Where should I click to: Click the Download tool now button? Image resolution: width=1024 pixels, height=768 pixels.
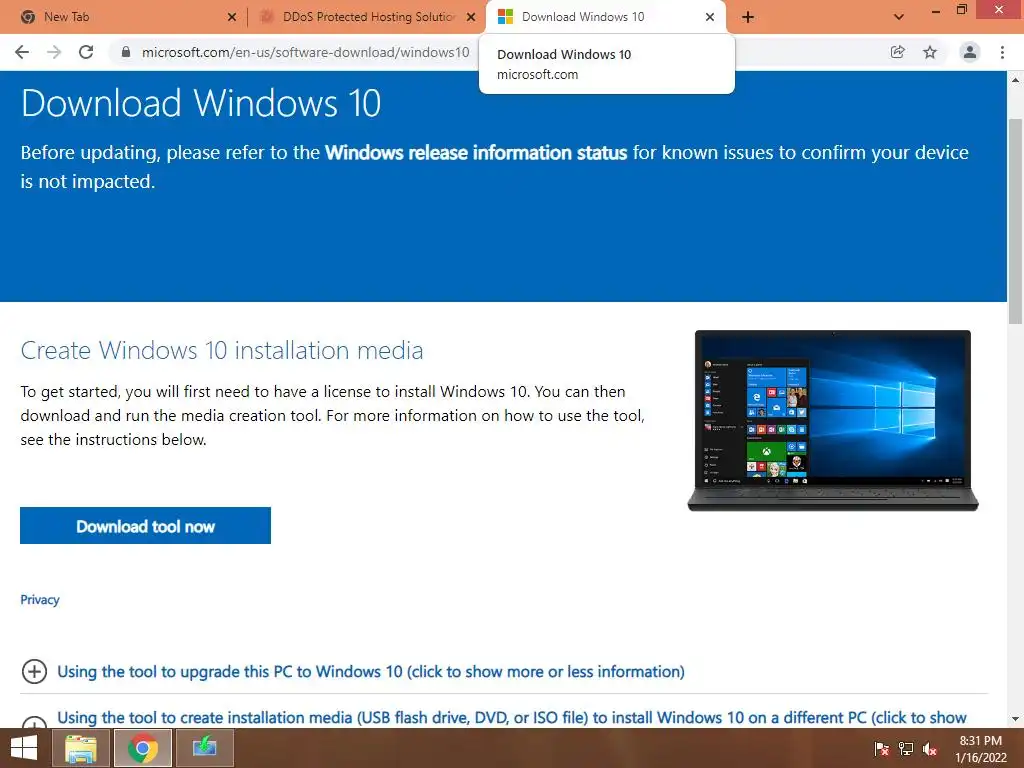click(146, 526)
